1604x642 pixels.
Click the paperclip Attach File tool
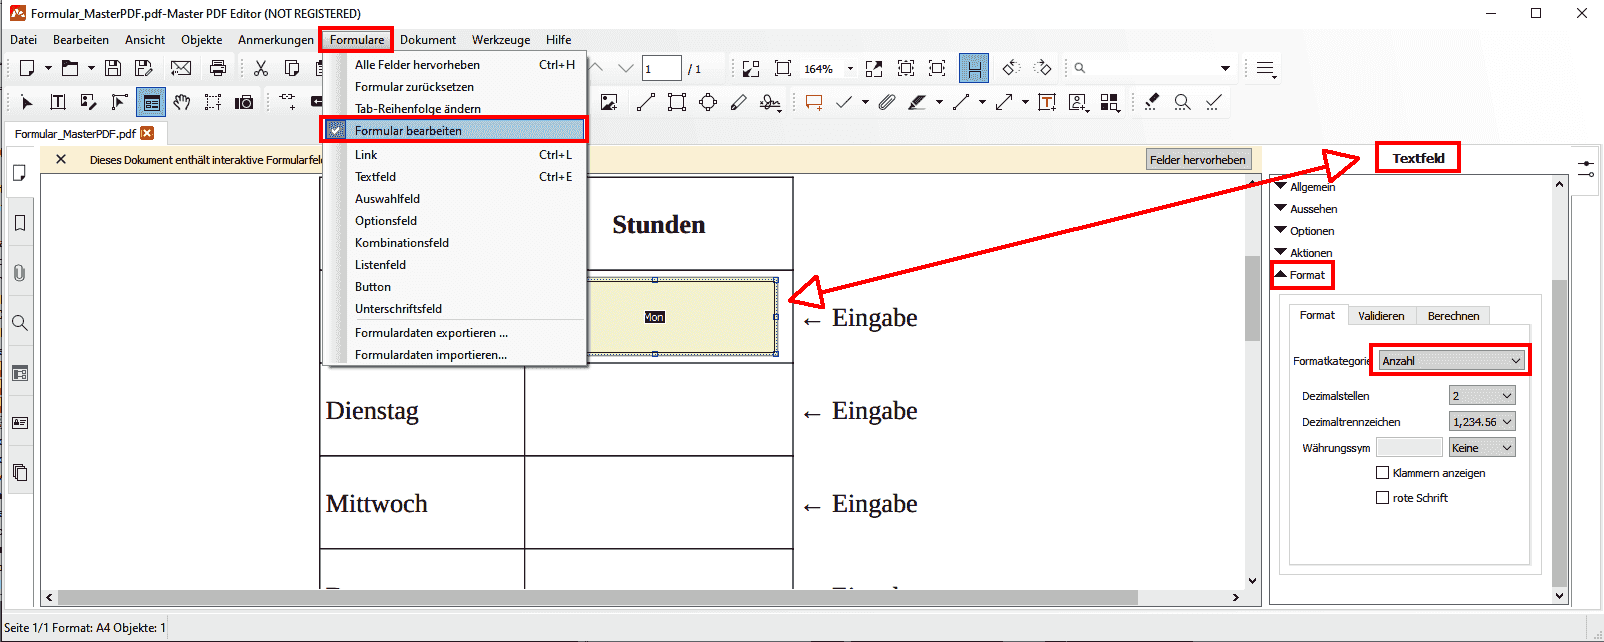(887, 102)
